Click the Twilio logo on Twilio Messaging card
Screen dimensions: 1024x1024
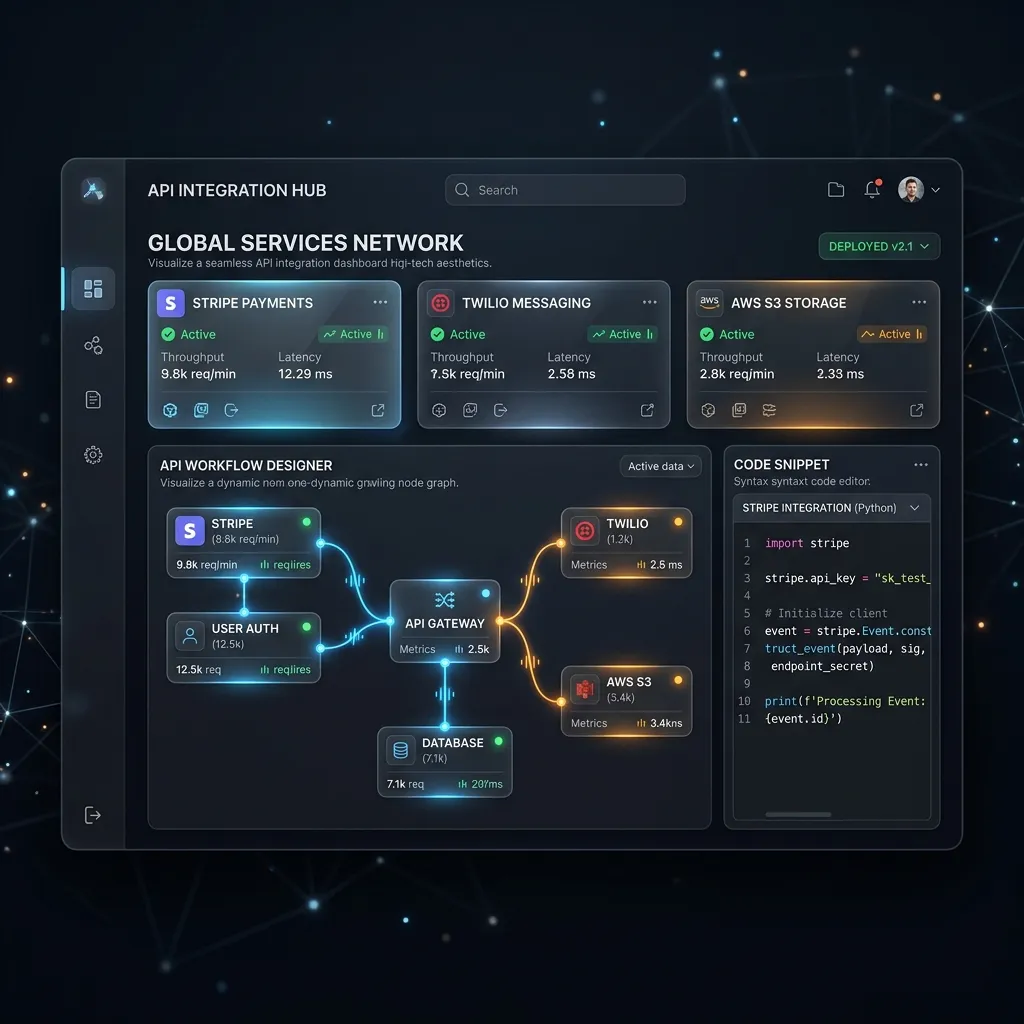click(x=440, y=303)
